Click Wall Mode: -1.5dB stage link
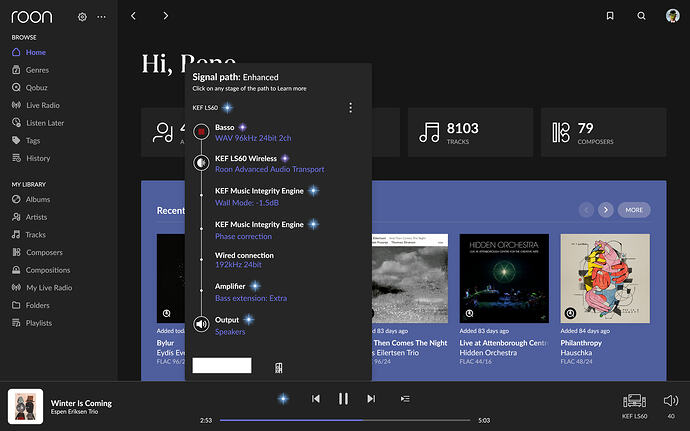Viewport: 690px width, 431px height. (246, 203)
